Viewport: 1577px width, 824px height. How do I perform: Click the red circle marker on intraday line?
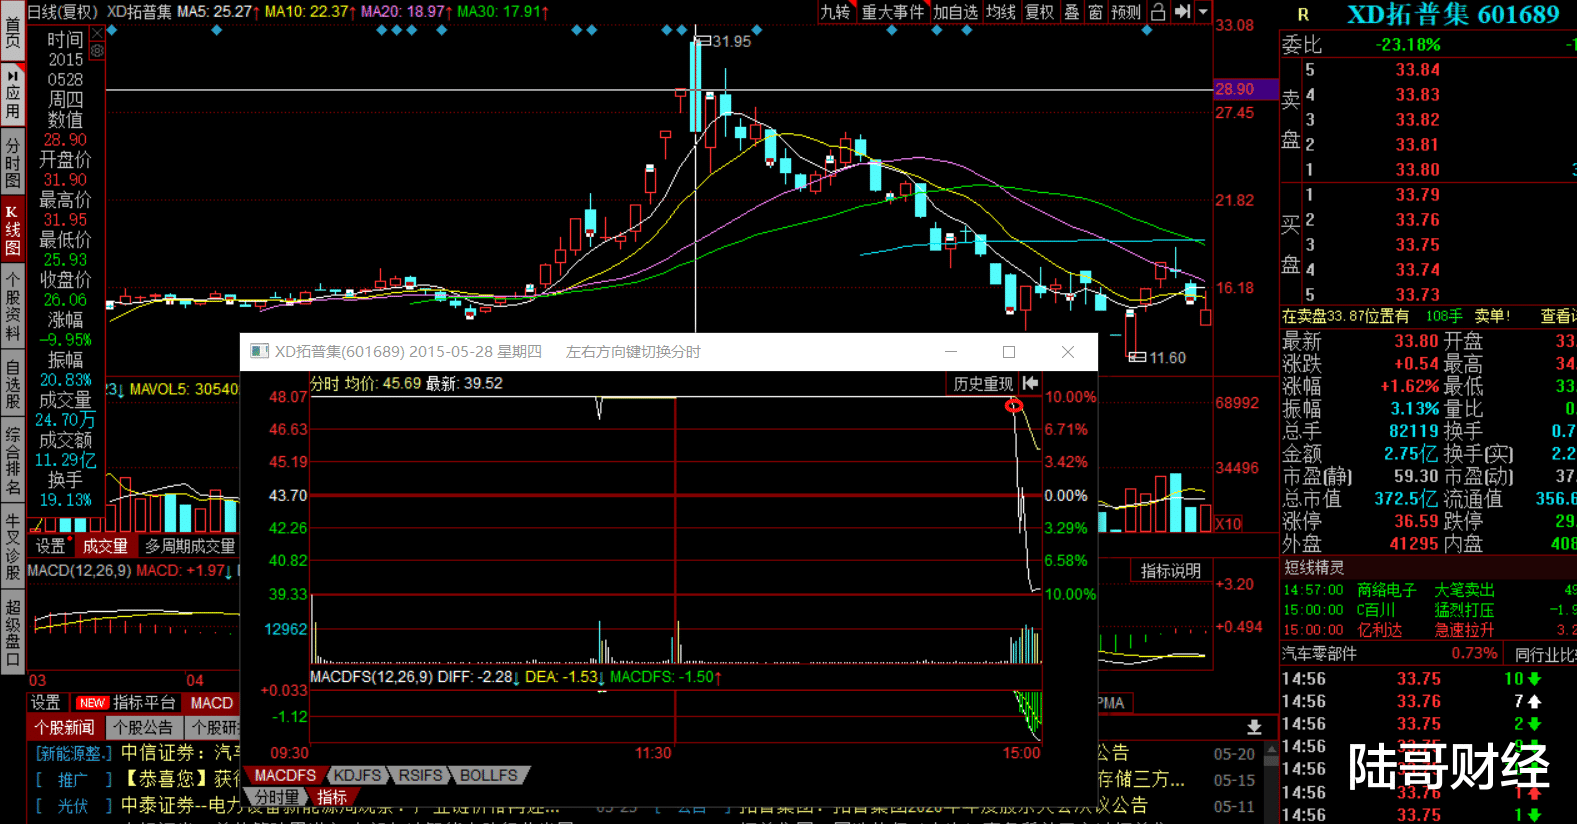tap(1014, 405)
